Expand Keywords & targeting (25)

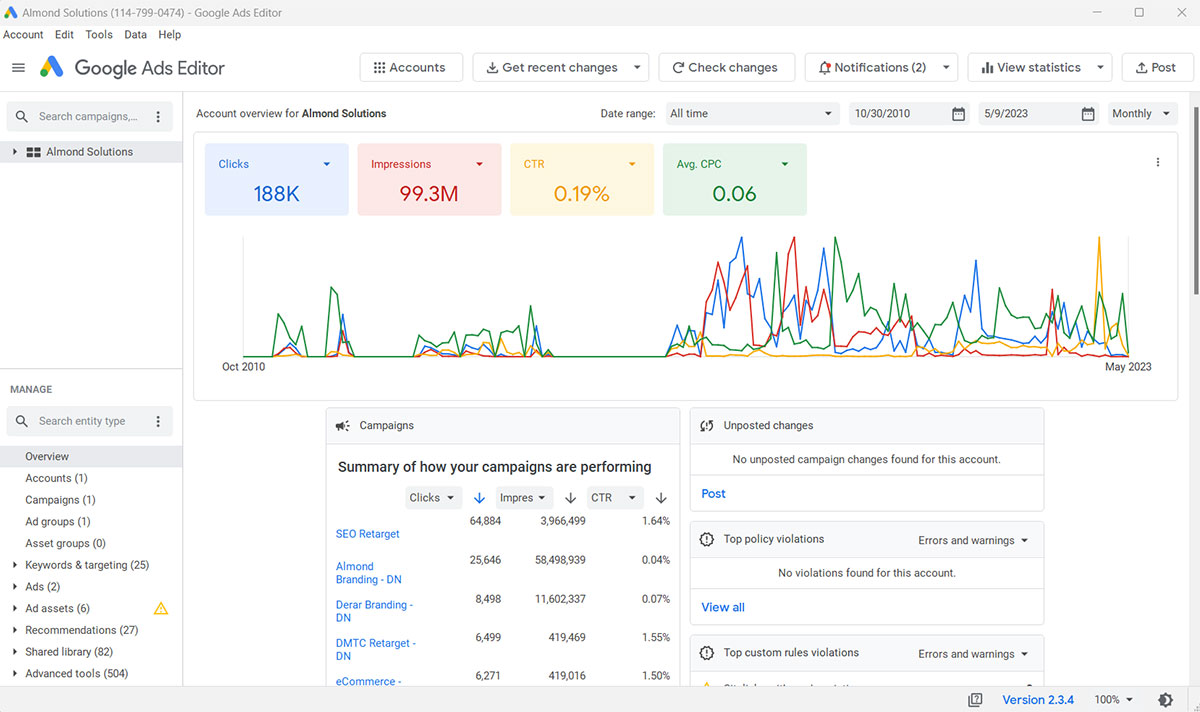(14, 565)
